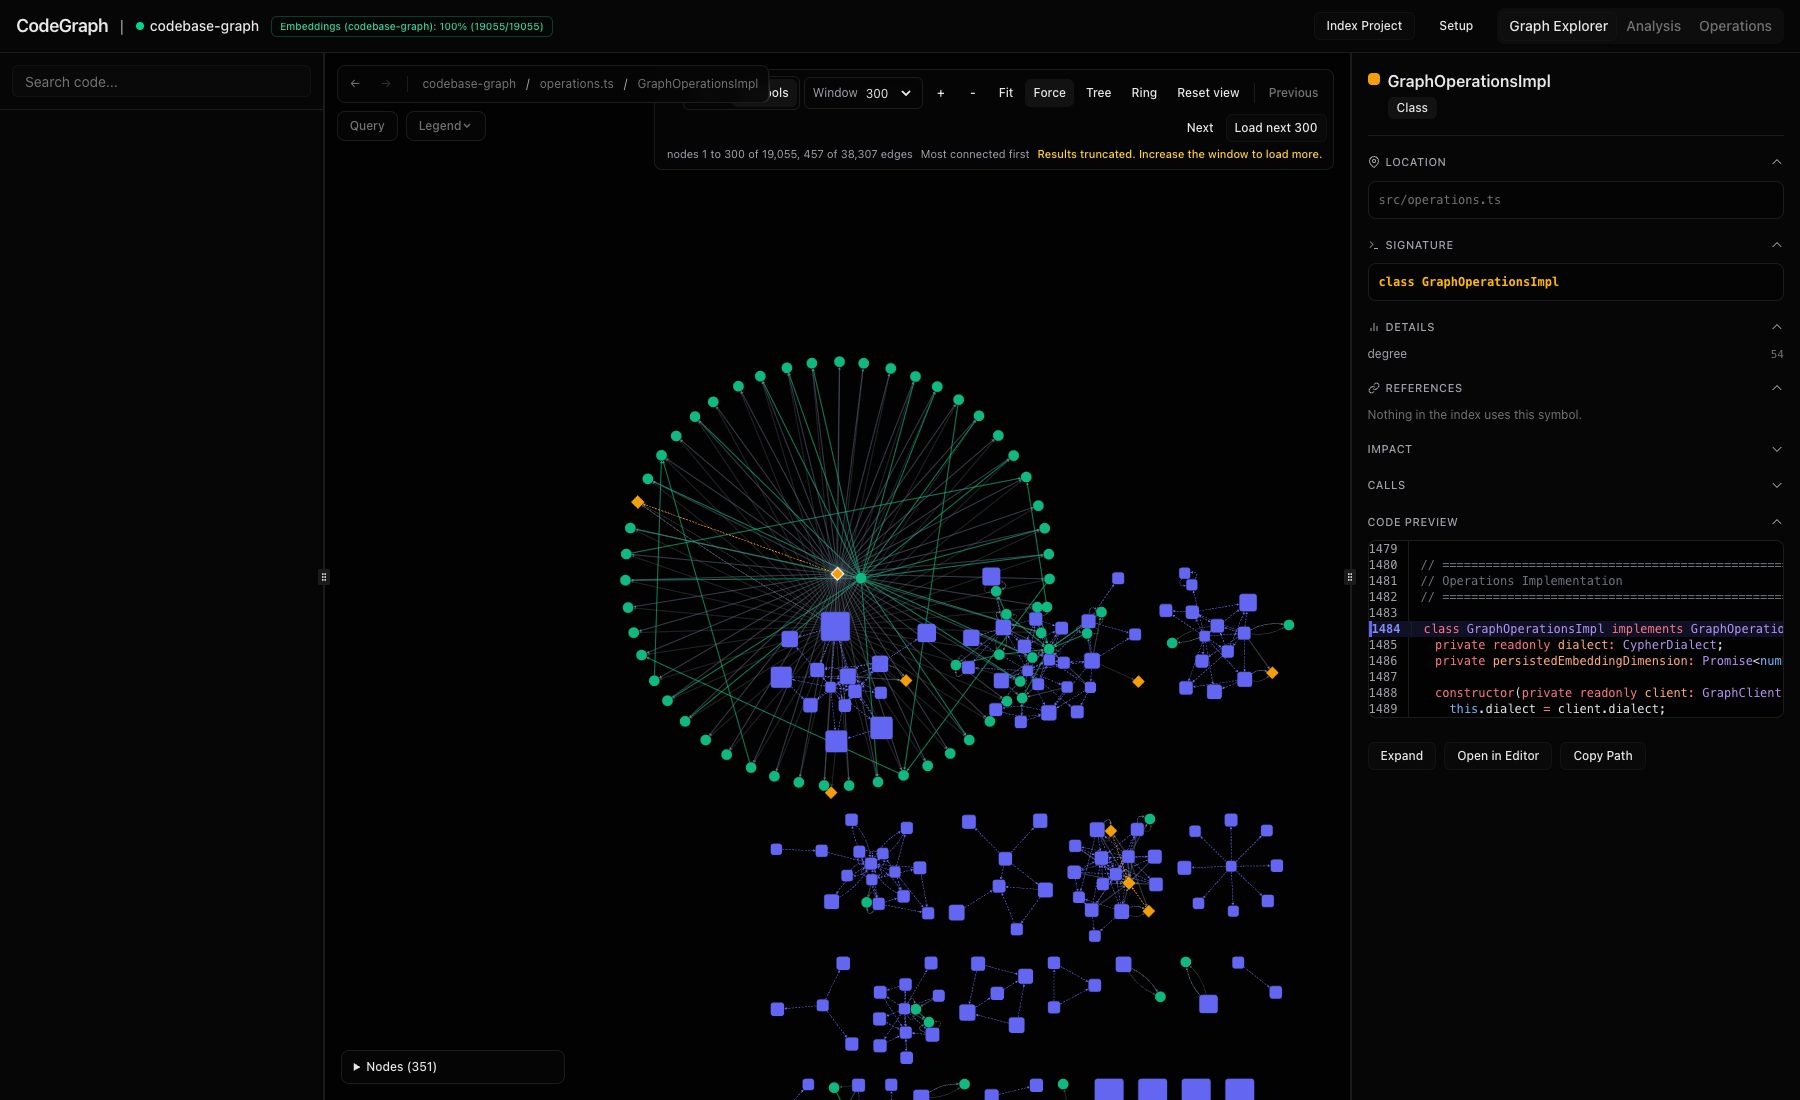
Task: Expand the Calls section
Action: click(x=1776, y=486)
